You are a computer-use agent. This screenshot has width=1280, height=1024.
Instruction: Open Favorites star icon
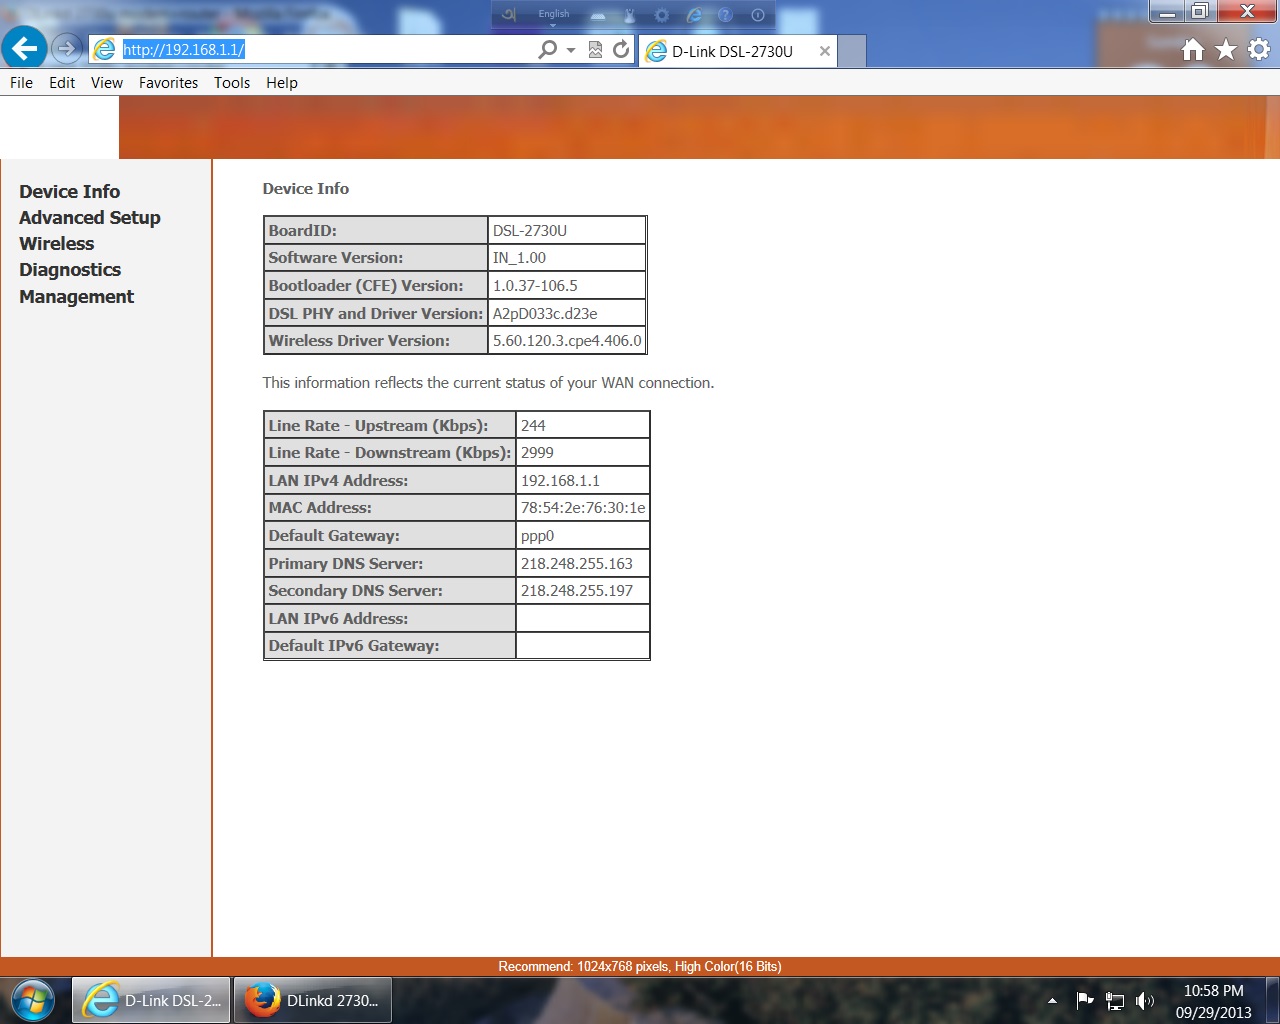(x=1226, y=49)
